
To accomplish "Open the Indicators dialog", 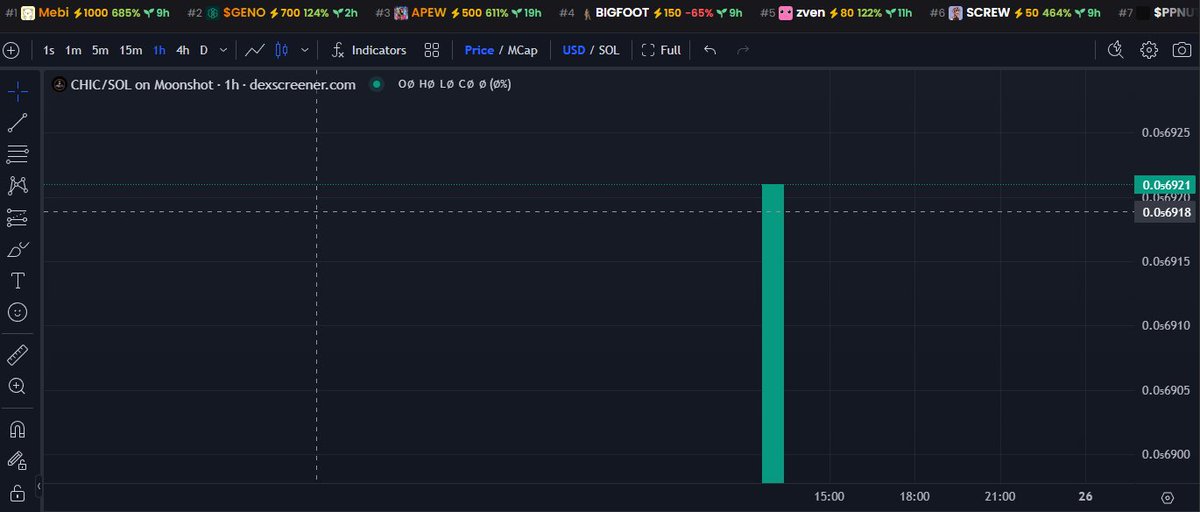I will (368, 50).
